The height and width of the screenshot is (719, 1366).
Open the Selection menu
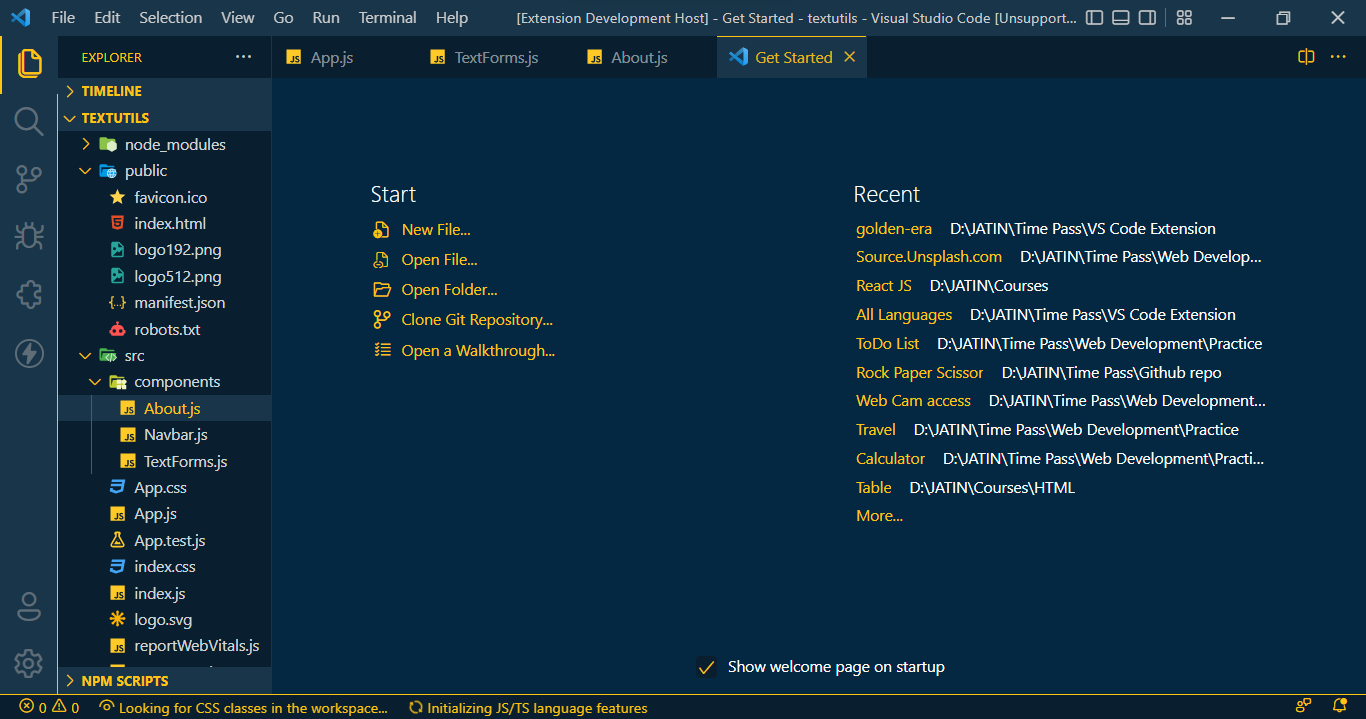tap(171, 18)
